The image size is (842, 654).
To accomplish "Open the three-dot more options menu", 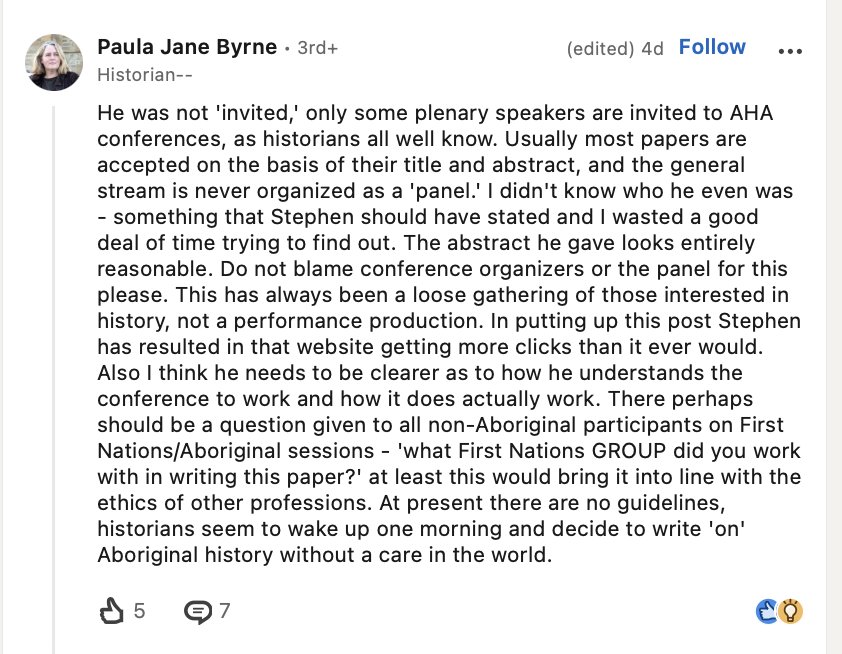I will [790, 51].
